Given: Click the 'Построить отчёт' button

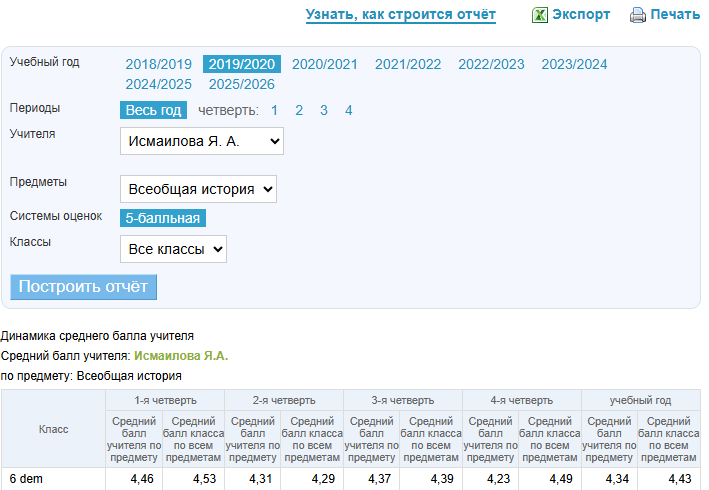Looking at the screenshot, I should [84, 286].
